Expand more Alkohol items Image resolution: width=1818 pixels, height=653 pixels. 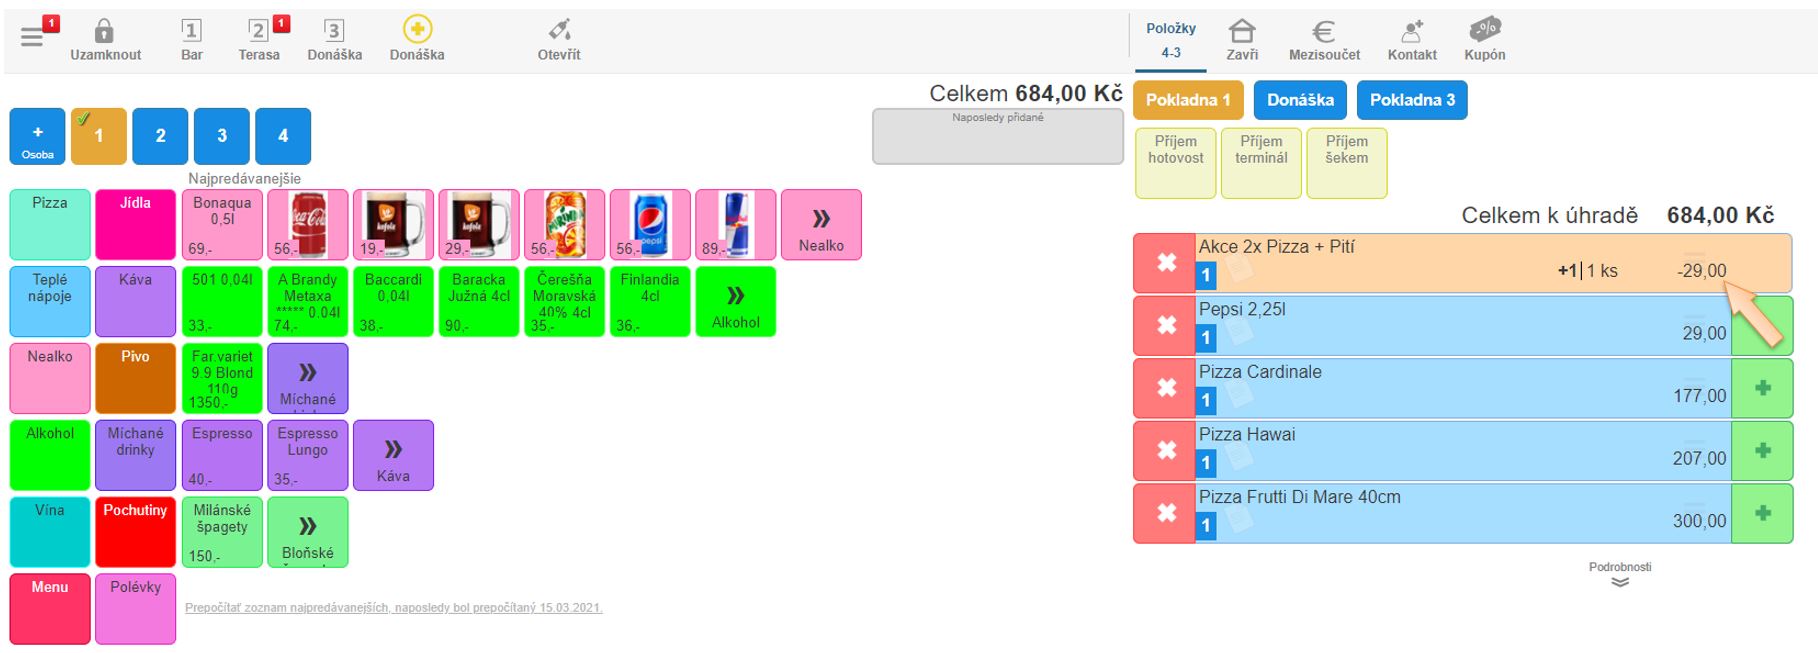(735, 302)
